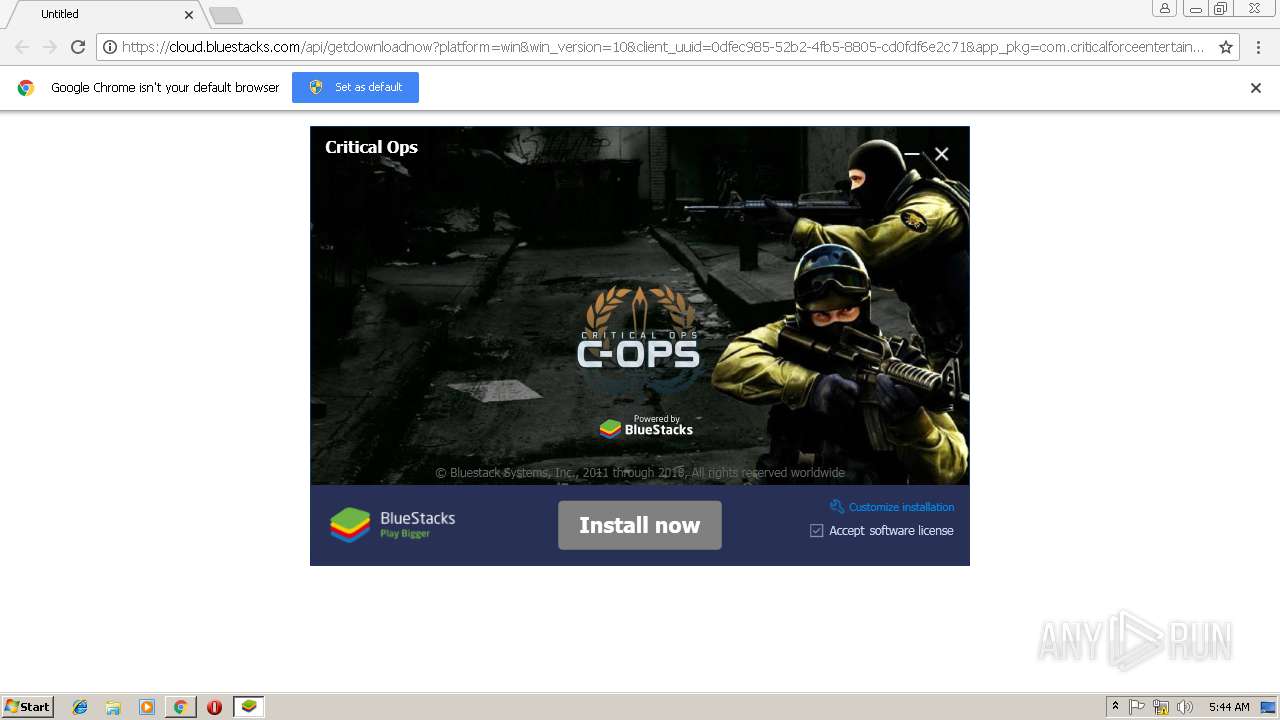Image resolution: width=1280 pixels, height=720 pixels.
Task: Focus the cloud.bluestacks.com address bar
Action: pos(662,47)
